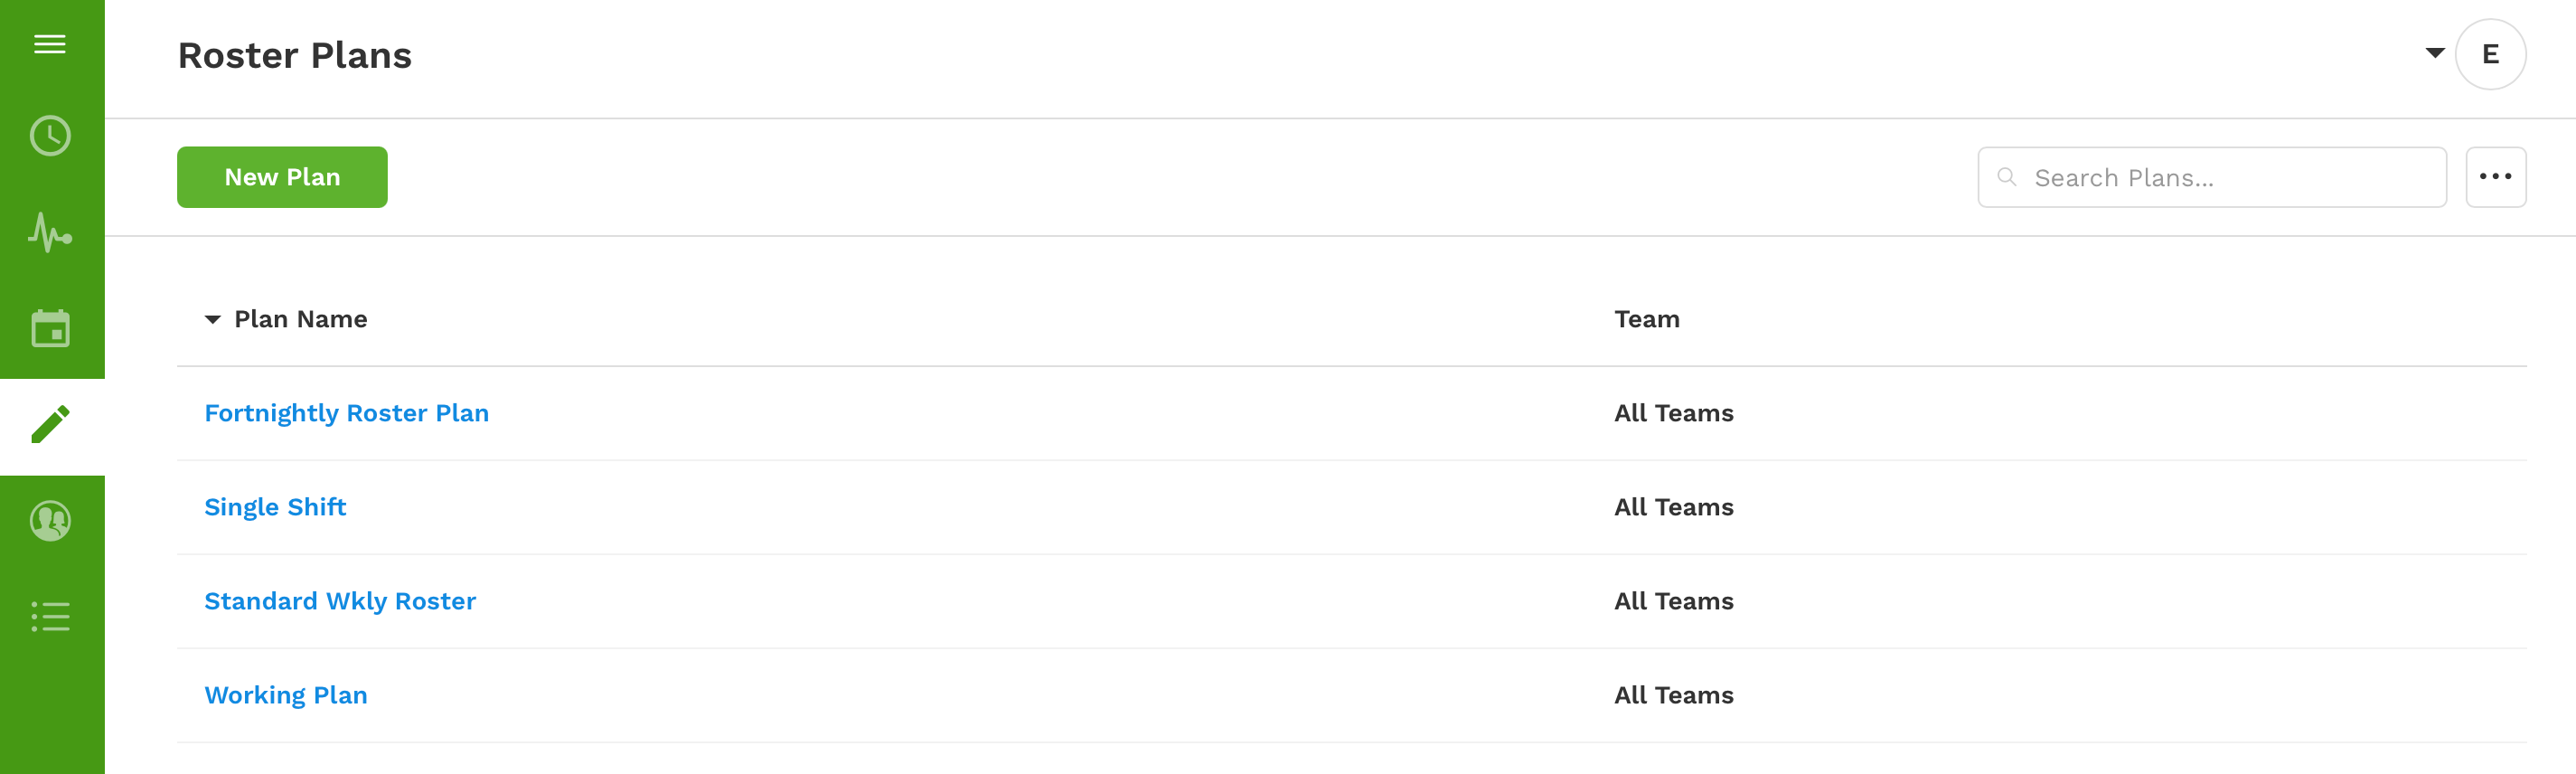Image resolution: width=2576 pixels, height=774 pixels.
Task: Click the search magnifier icon
Action: tap(2006, 177)
